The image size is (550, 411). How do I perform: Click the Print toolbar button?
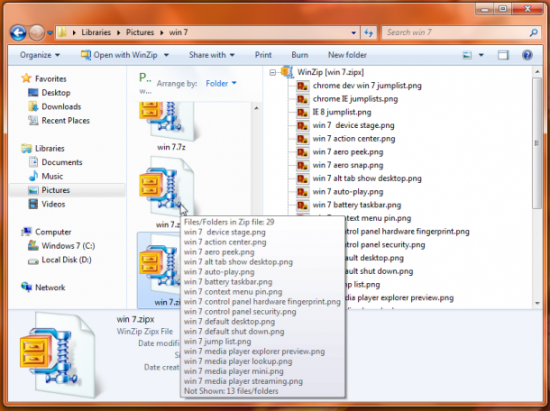tap(263, 55)
